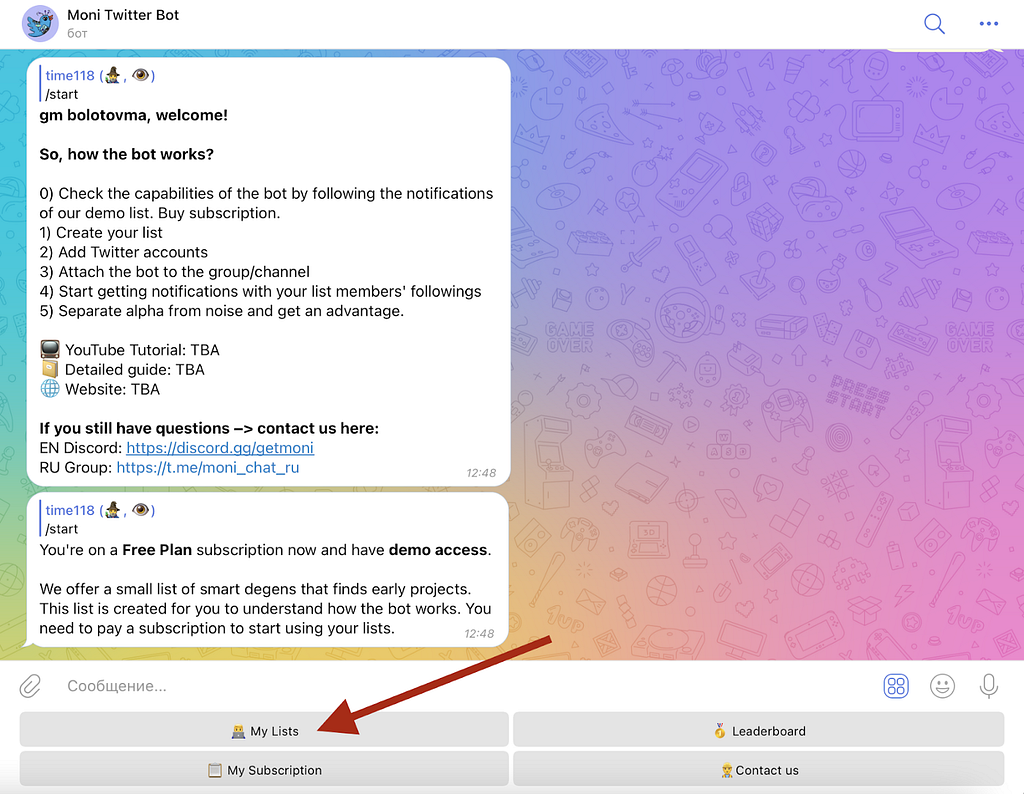This screenshot has height=794, width=1024.
Task: Attach a file with the paperclip icon
Action: [x=30, y=686]
